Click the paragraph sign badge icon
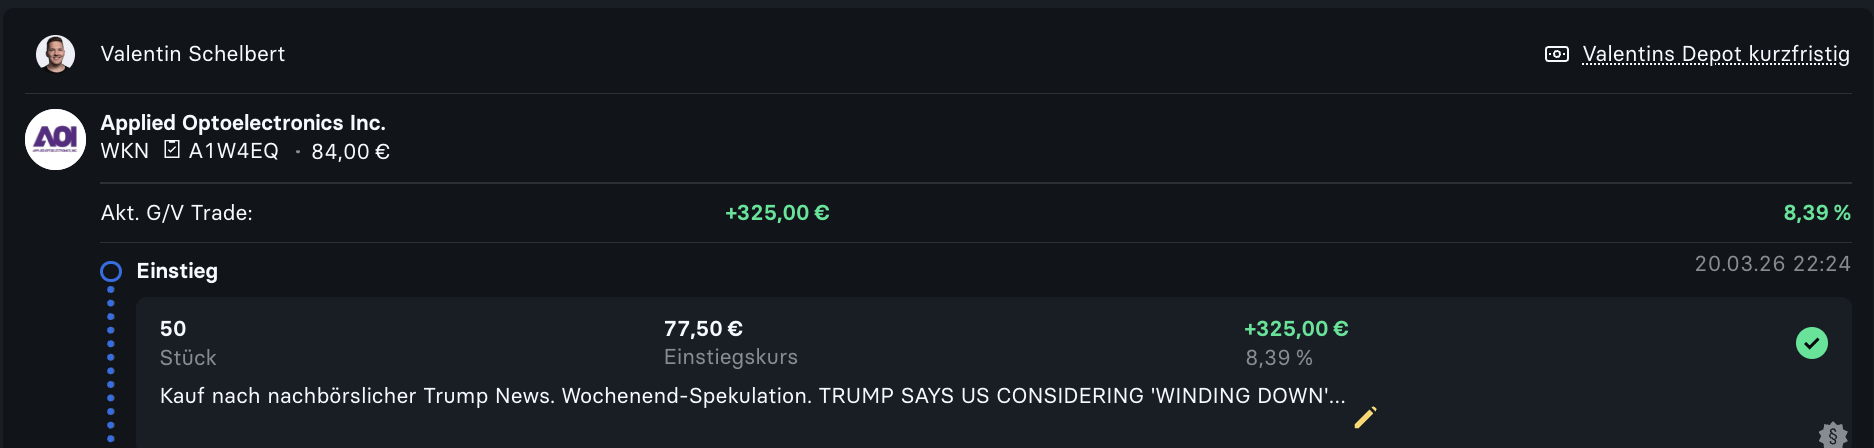The height and width of the screenshot is (448, 1874). [x=1832, y=435]
